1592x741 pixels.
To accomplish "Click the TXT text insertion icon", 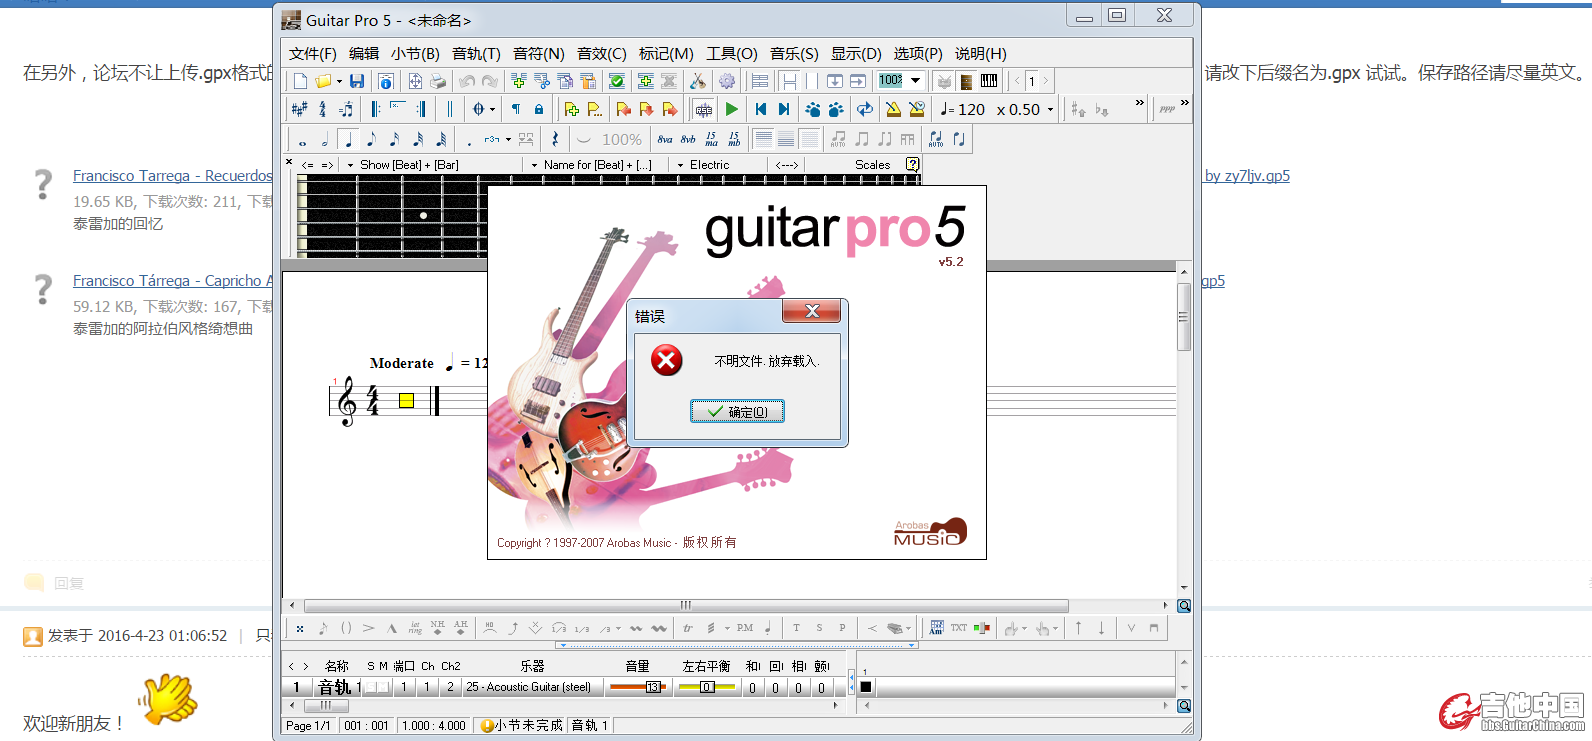I will [x=959, y=628].
